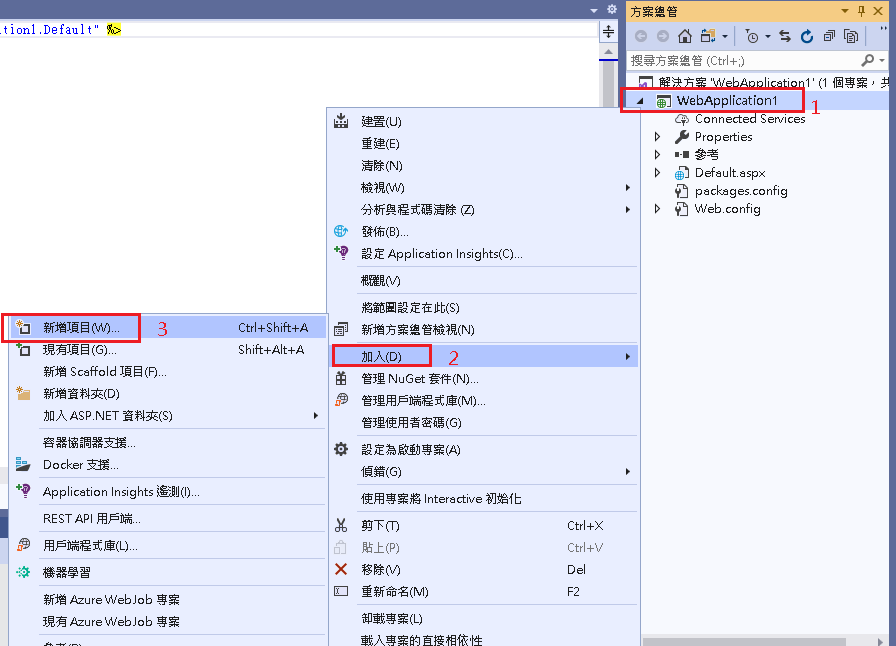Open the 分析與程式碼清除 (Z) submenu
The height and width of the screenshot is (646, 896).
[x=484, y=210]
